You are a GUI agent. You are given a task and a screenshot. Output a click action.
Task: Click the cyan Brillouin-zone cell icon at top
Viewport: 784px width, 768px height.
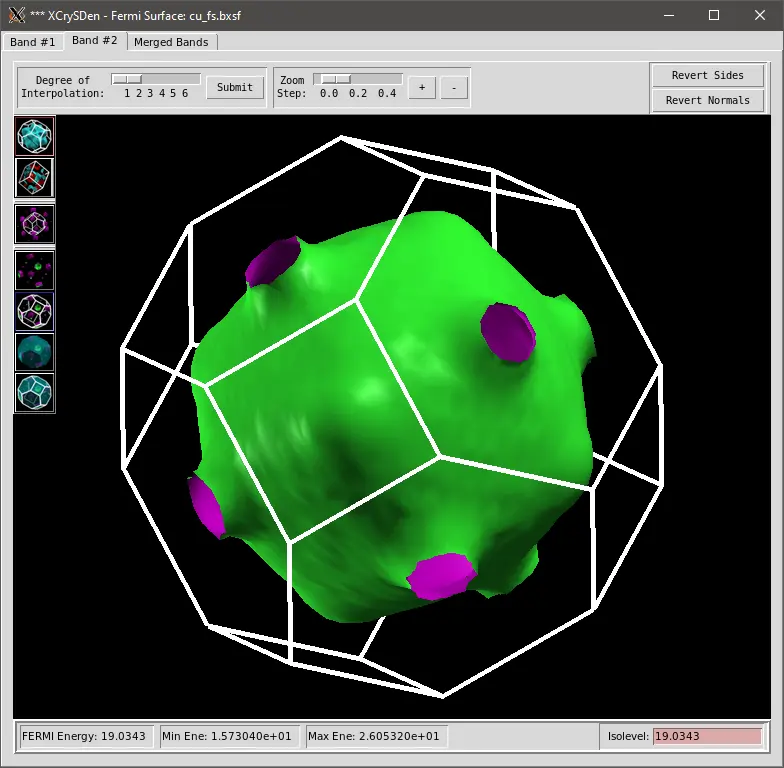tap(34, 136)
